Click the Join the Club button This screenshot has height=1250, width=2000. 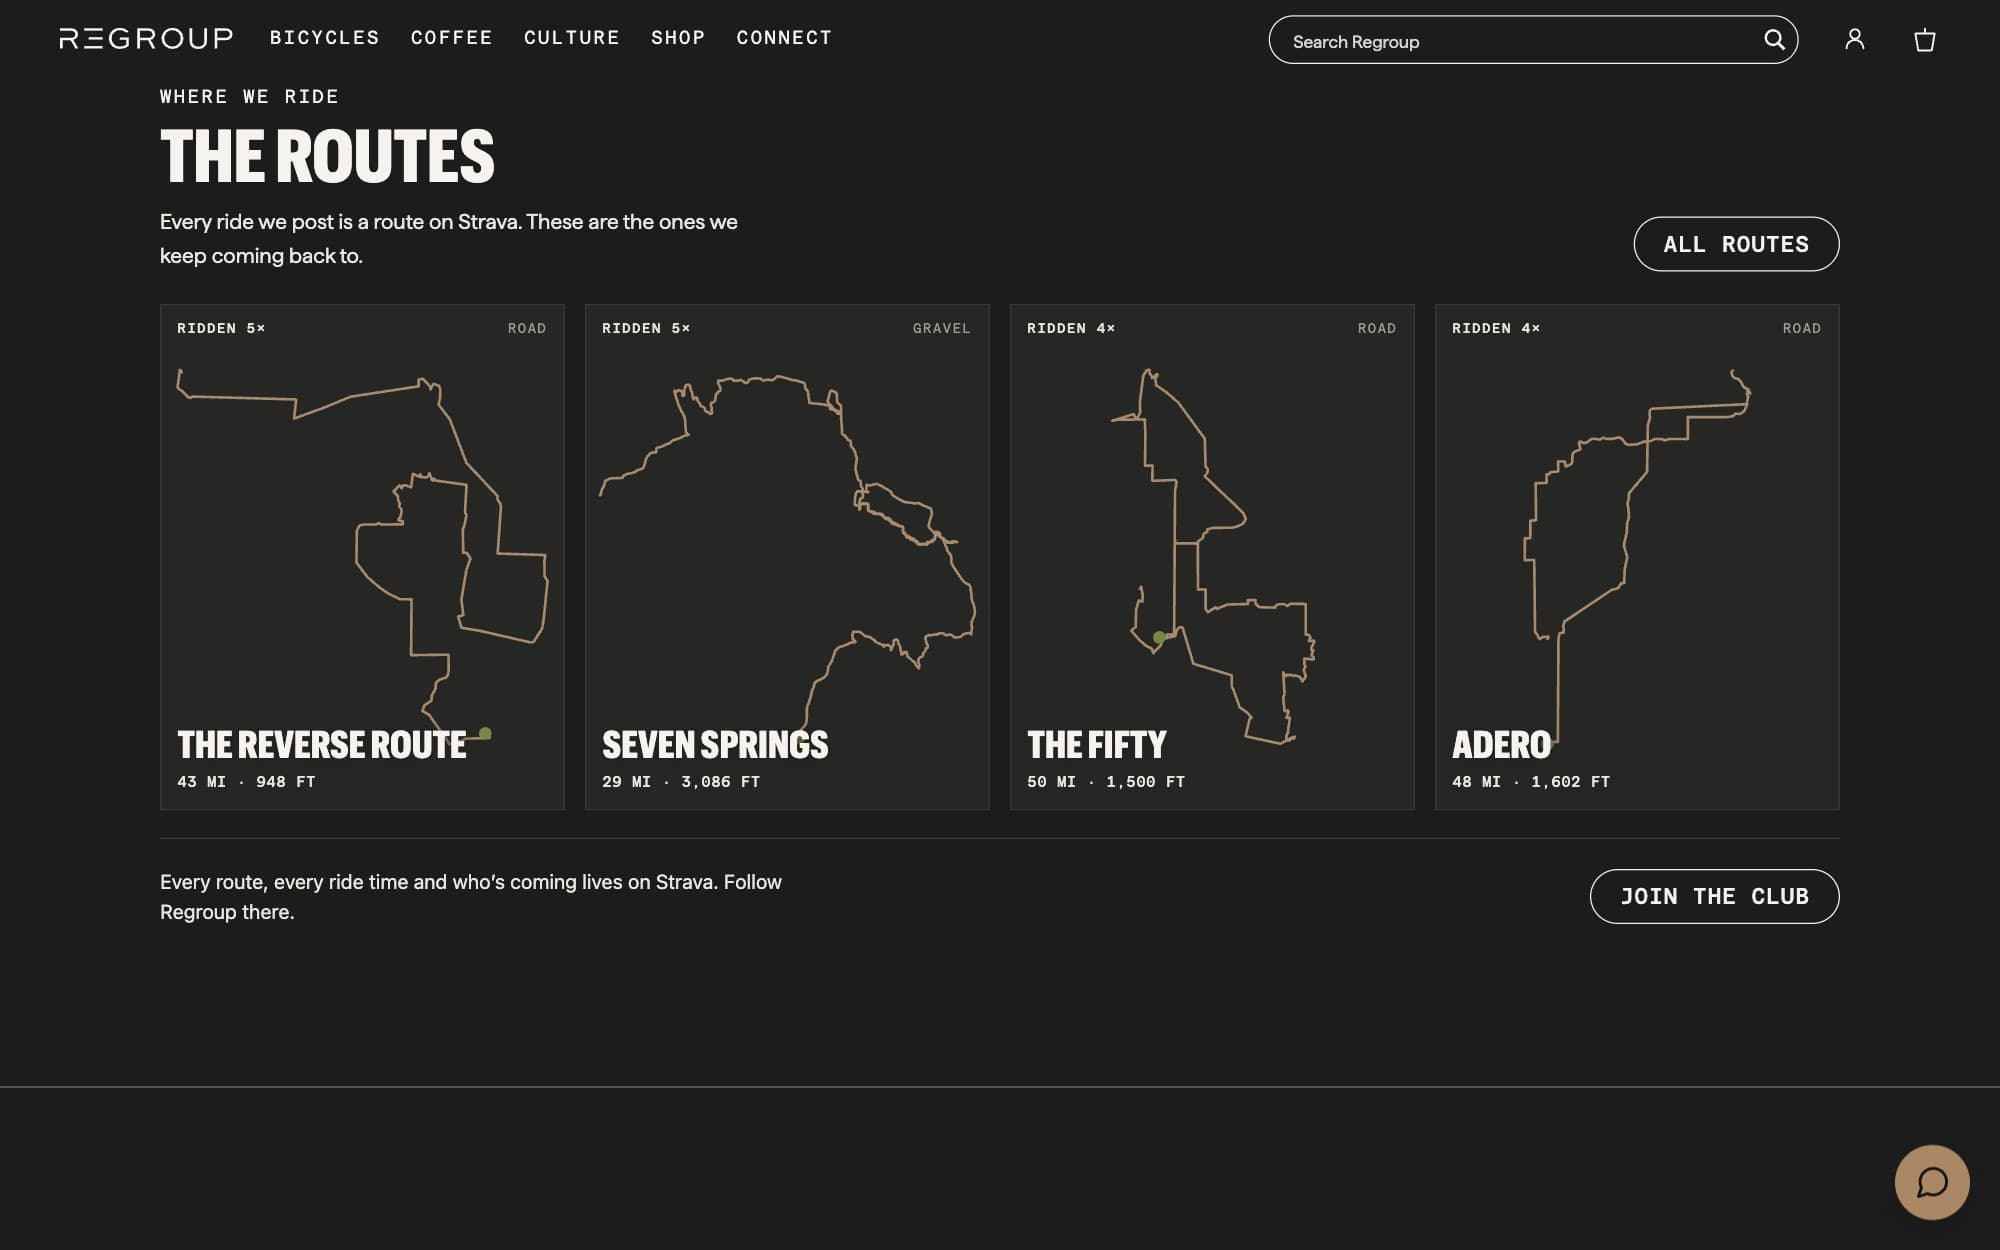(x=1714, y=896)
